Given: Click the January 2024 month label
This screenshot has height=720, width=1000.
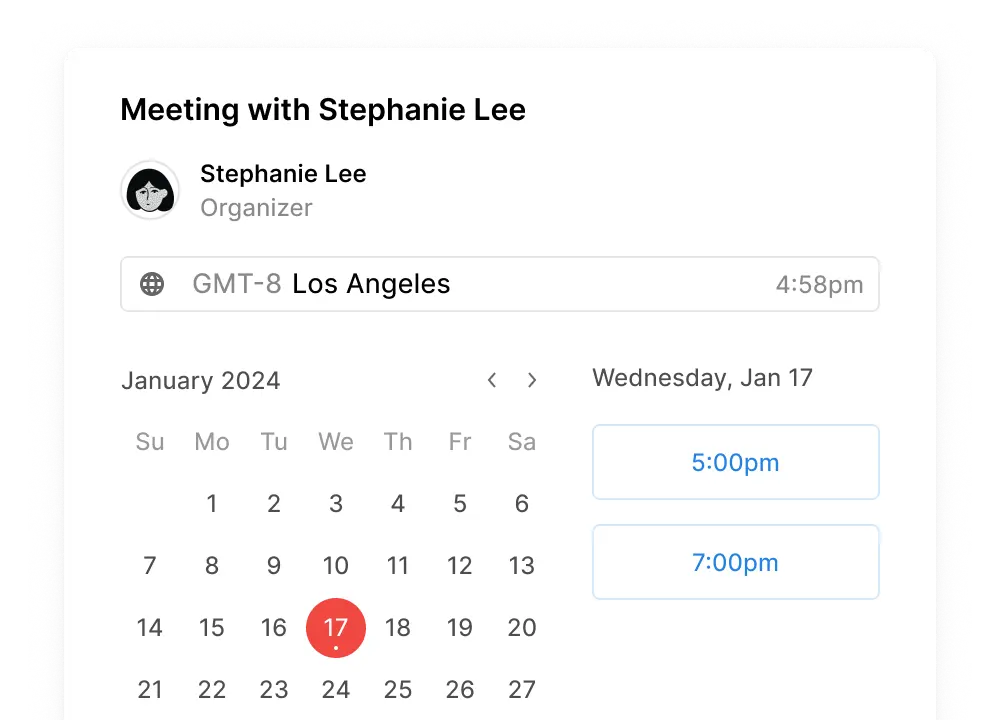Looking at the screenshot, I should [x=201, y=381].
